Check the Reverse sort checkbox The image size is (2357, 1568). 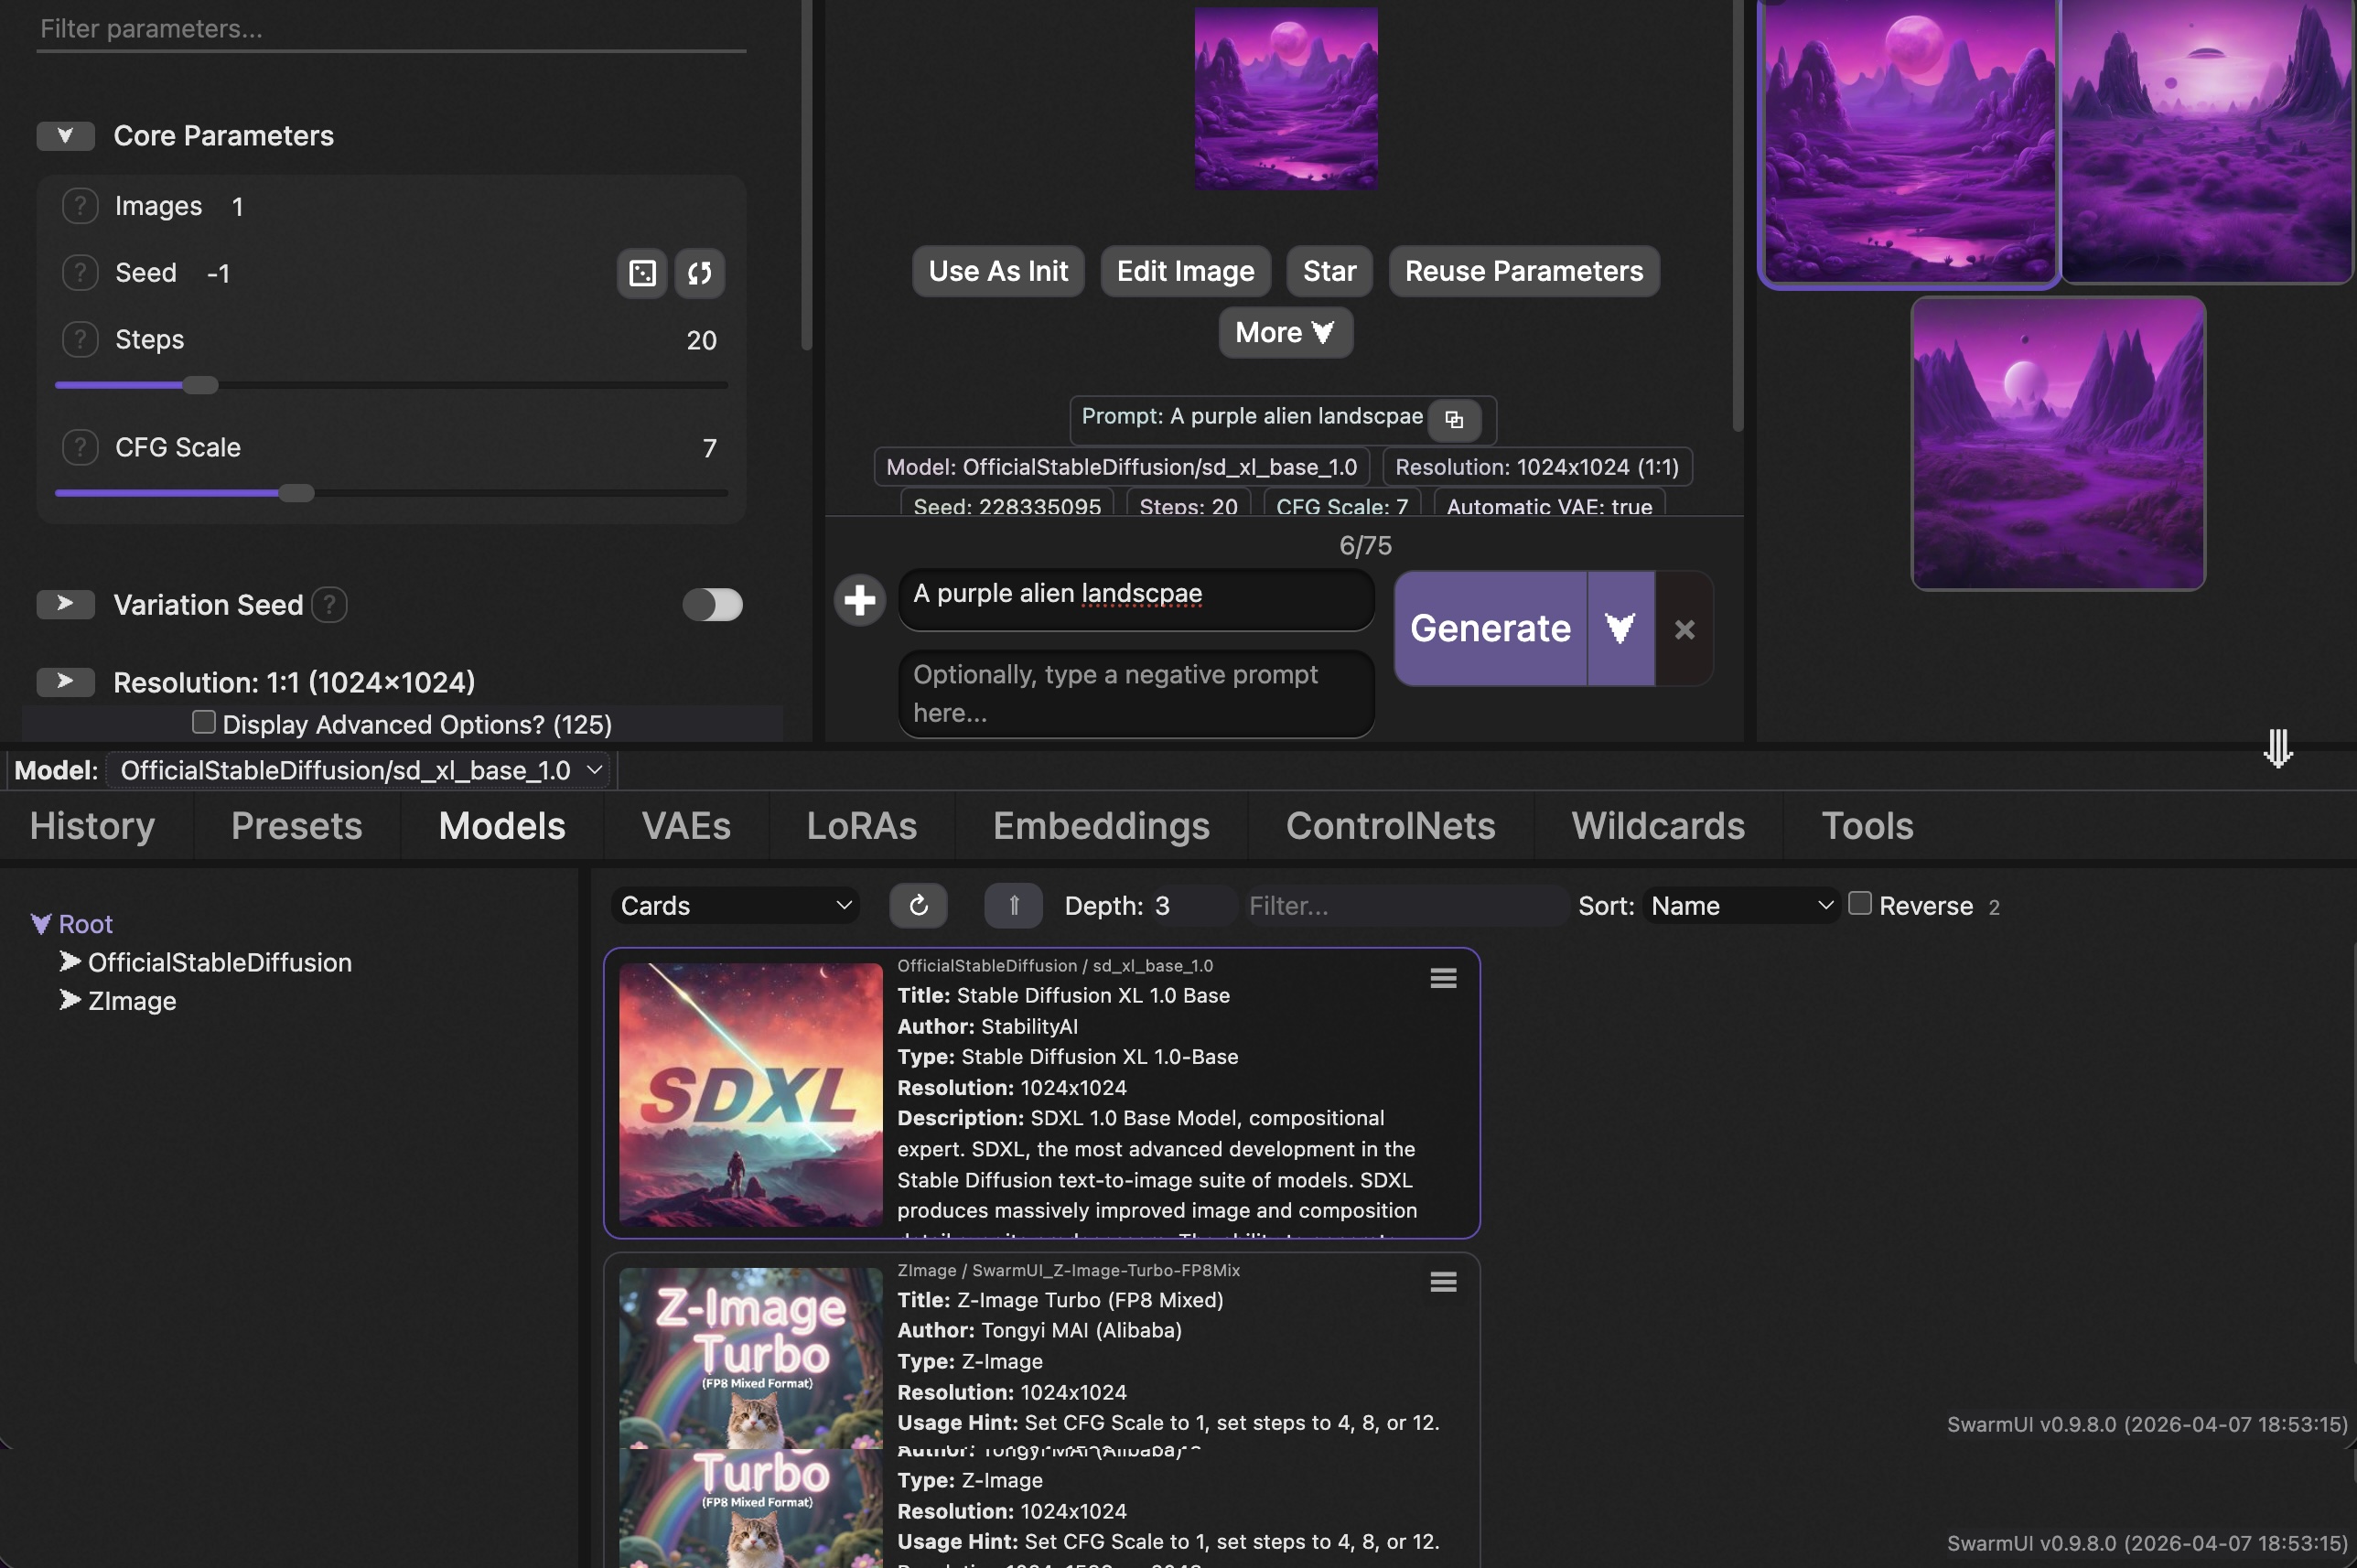coord(1859,903)
